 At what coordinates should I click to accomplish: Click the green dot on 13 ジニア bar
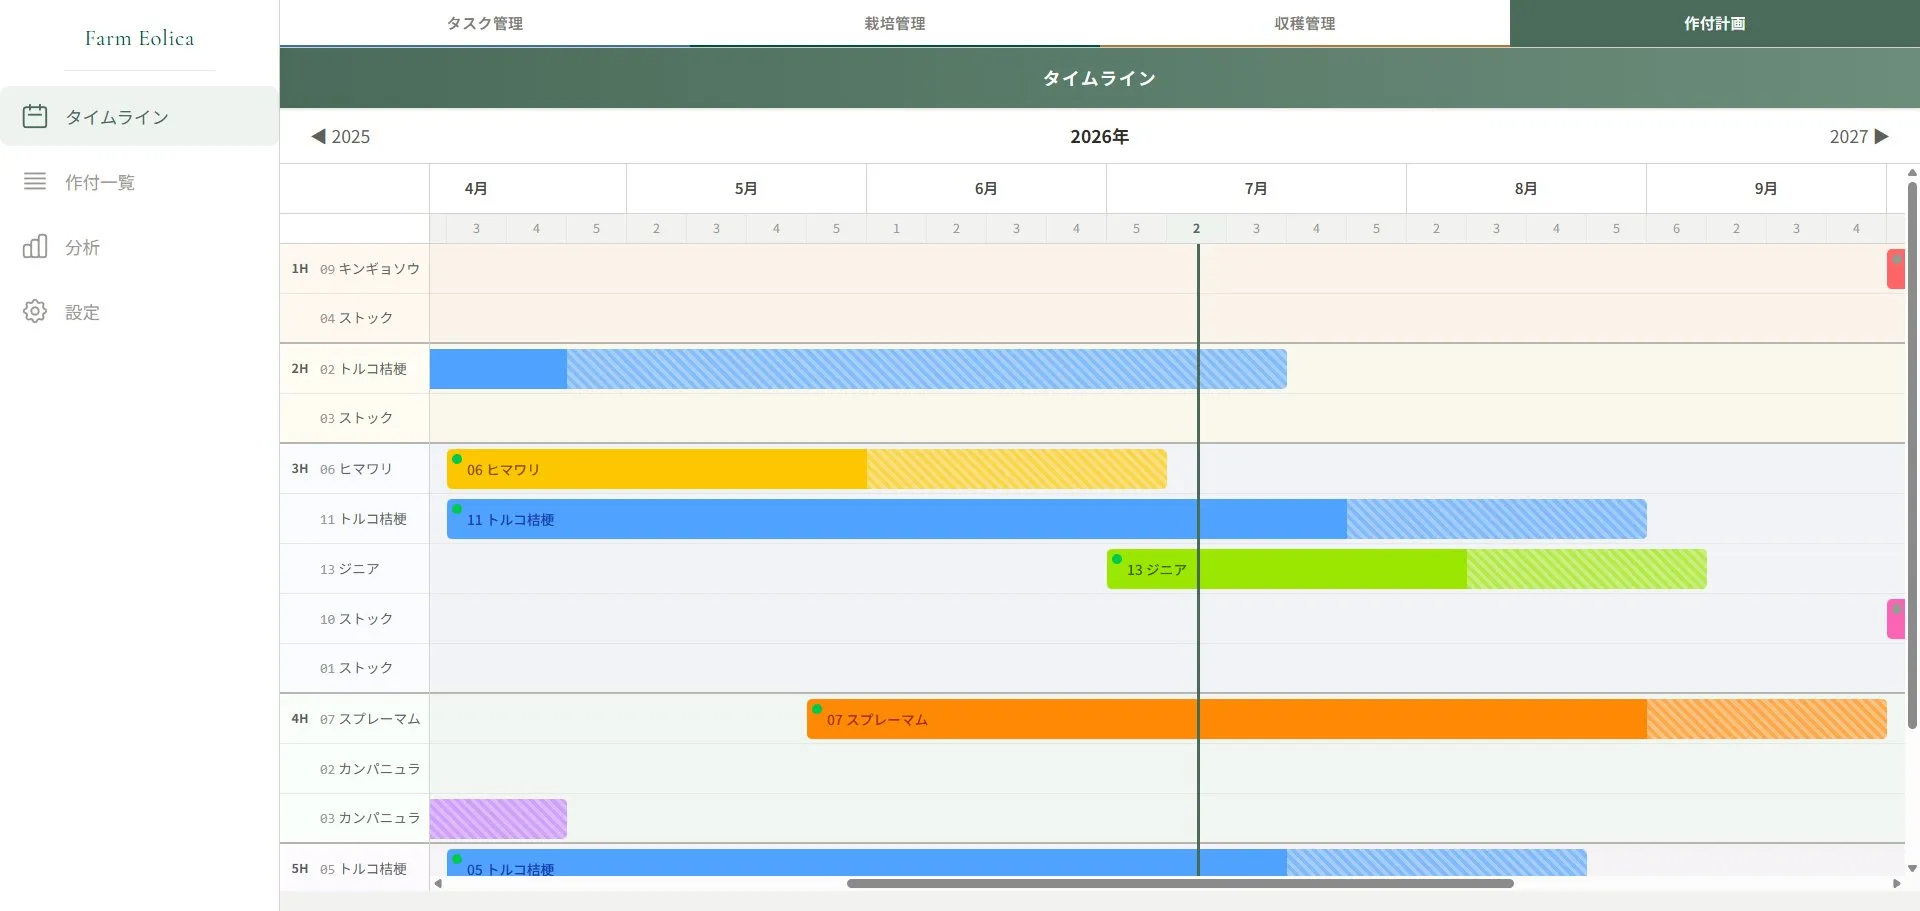(1117, 559)
